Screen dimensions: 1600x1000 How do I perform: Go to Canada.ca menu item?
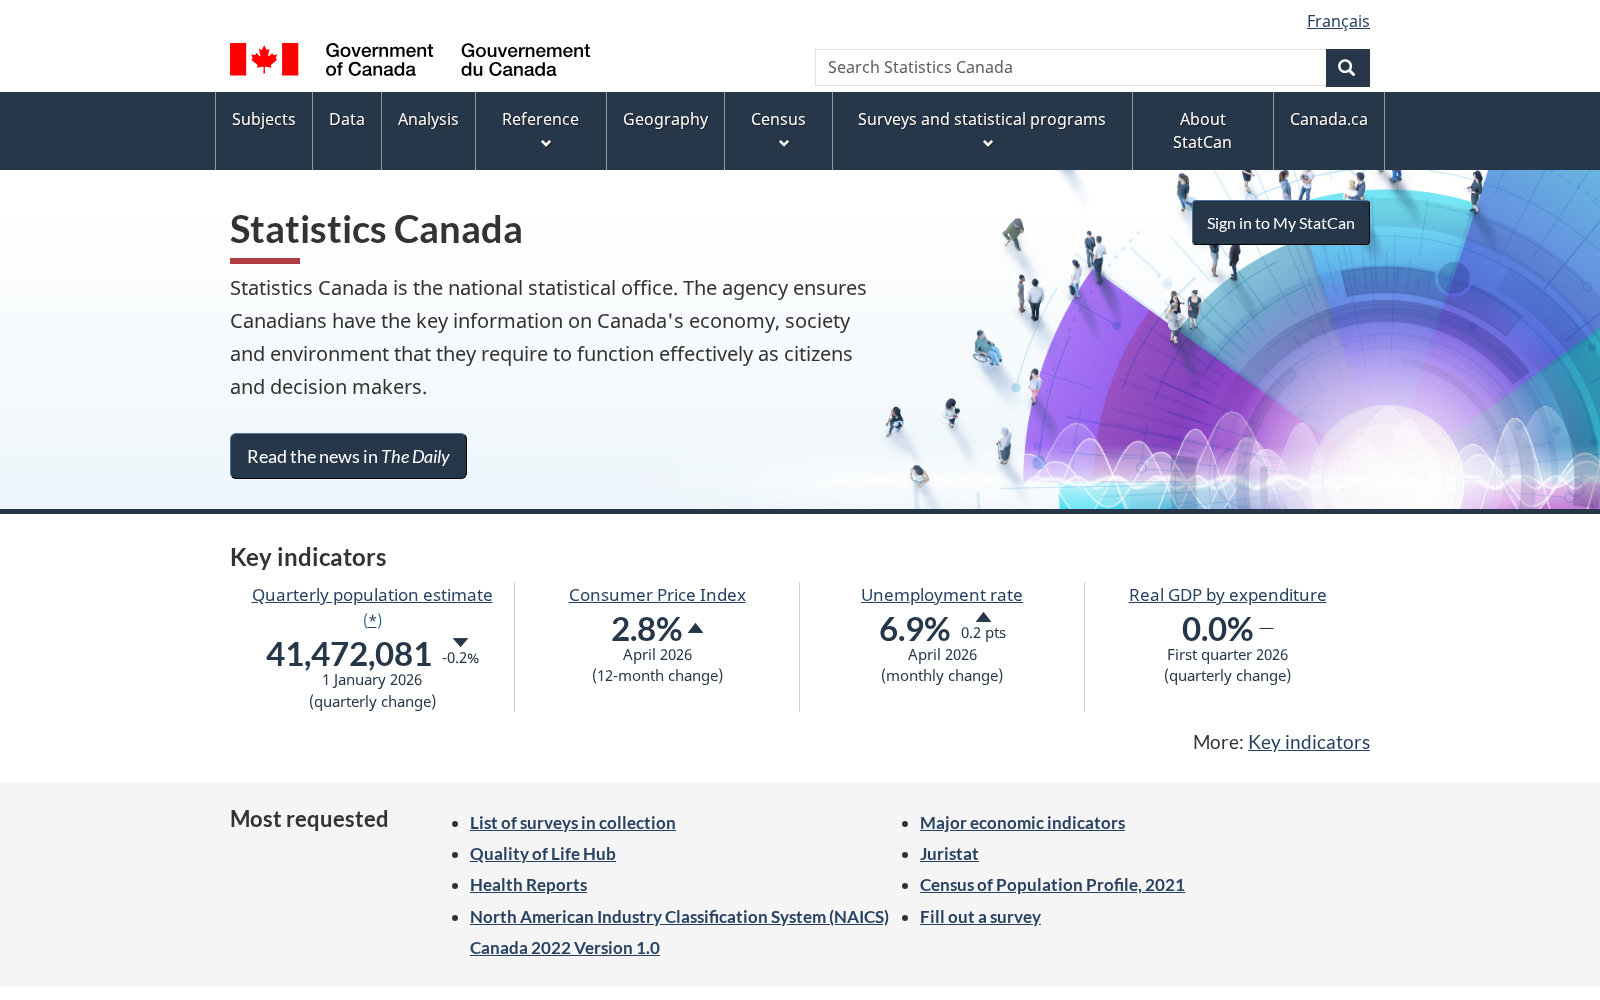[1329, 131]
